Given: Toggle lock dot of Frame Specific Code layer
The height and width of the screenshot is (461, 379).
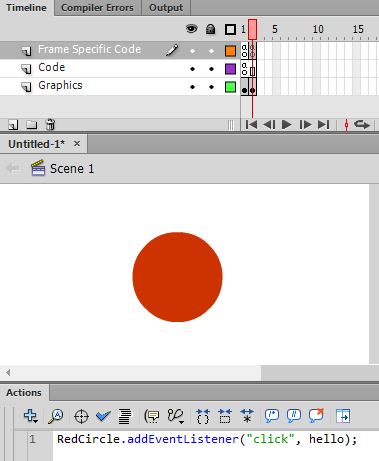Looking at the screenshot, I should 211,51.
